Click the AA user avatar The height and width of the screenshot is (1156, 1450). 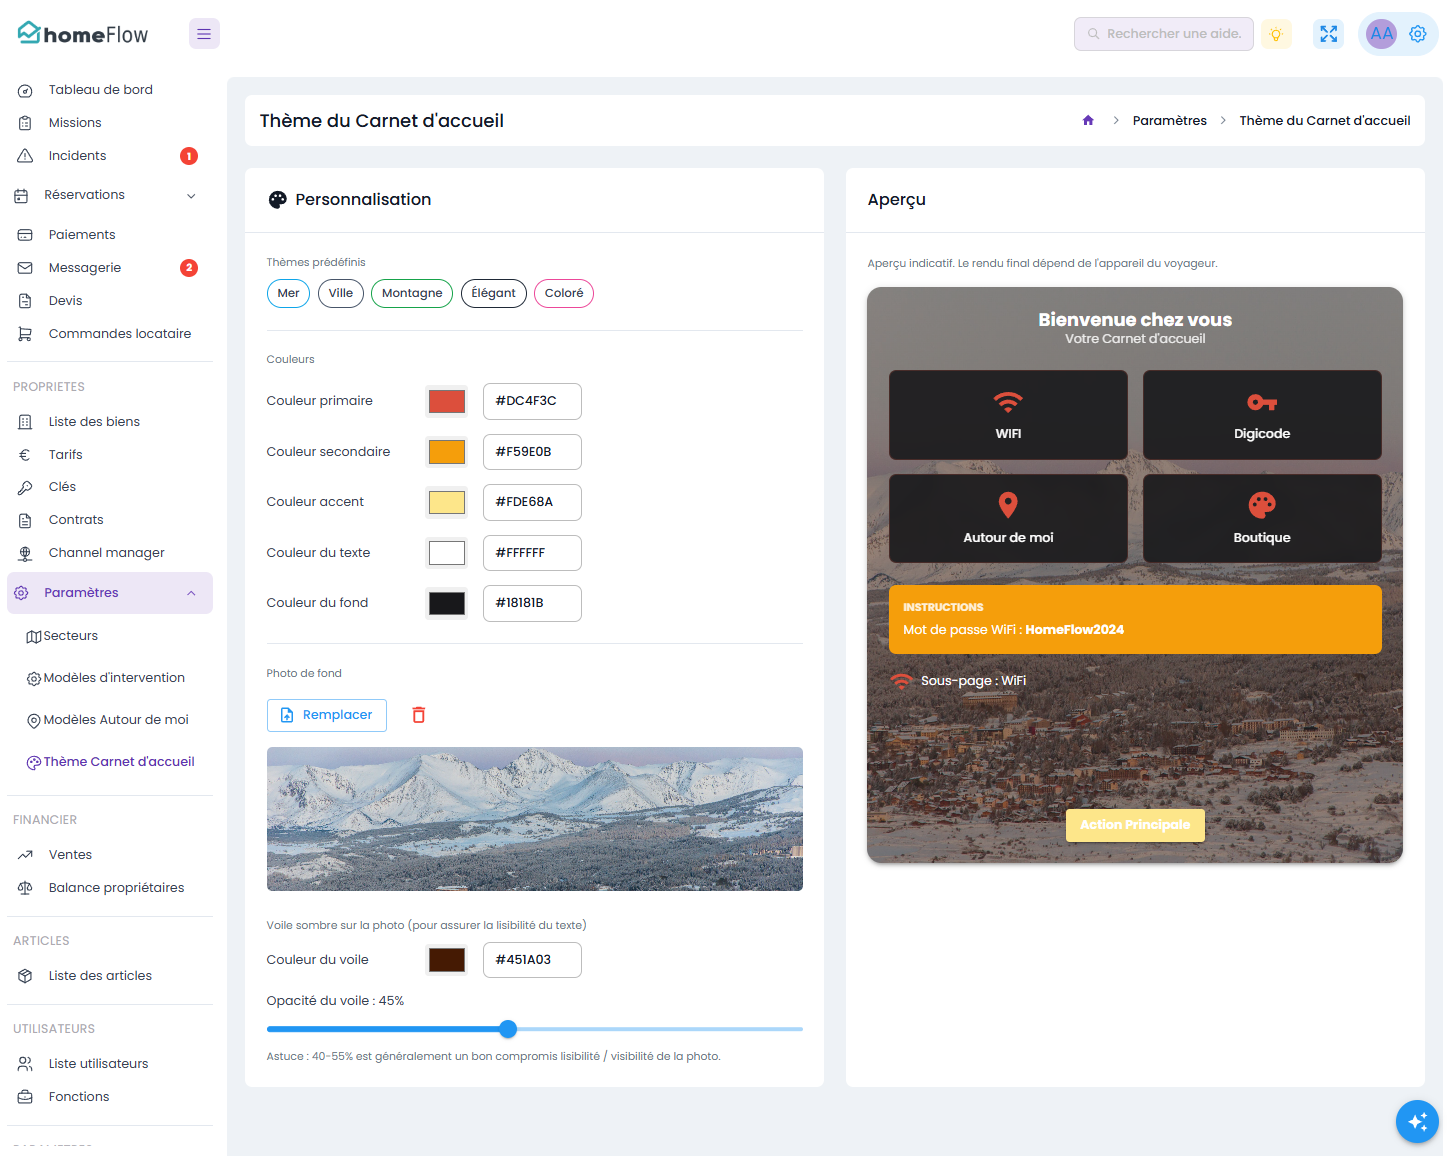point(1382,34)
